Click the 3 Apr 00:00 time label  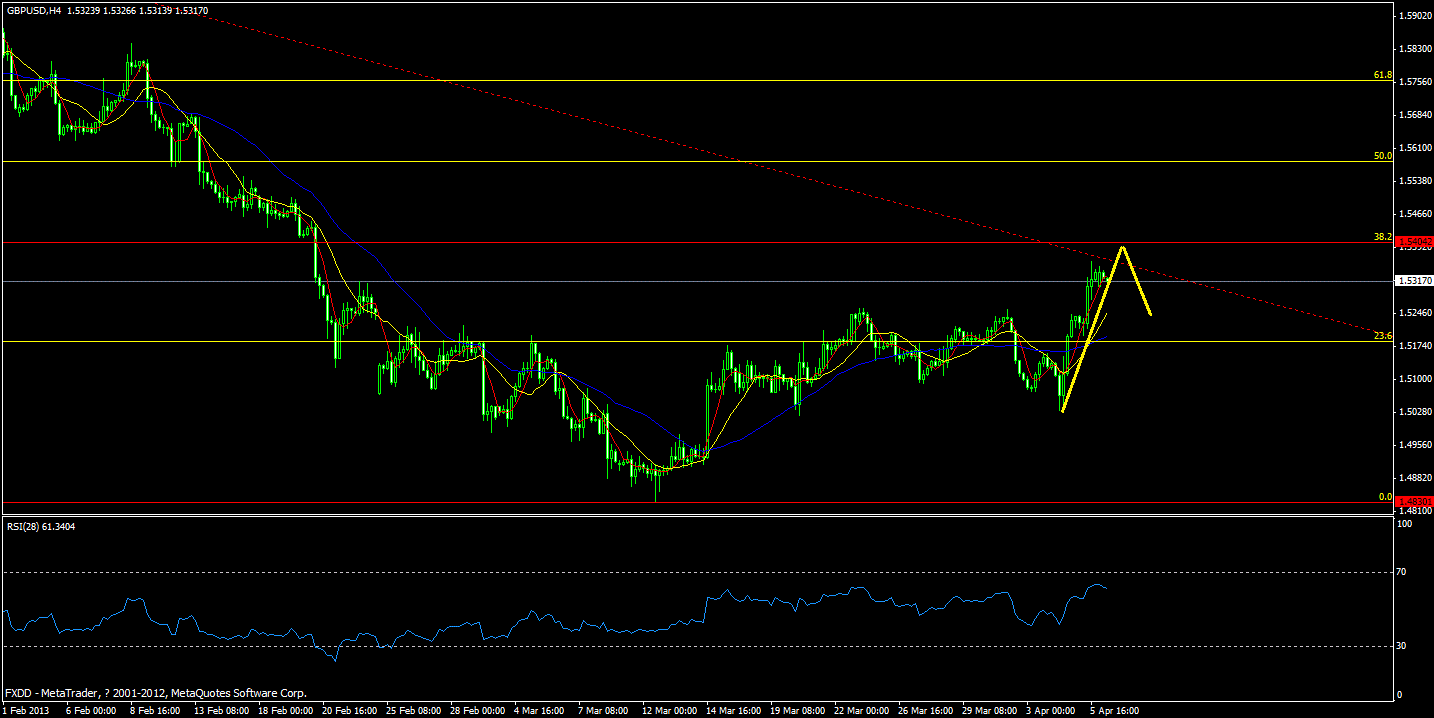click(1051, 711)
